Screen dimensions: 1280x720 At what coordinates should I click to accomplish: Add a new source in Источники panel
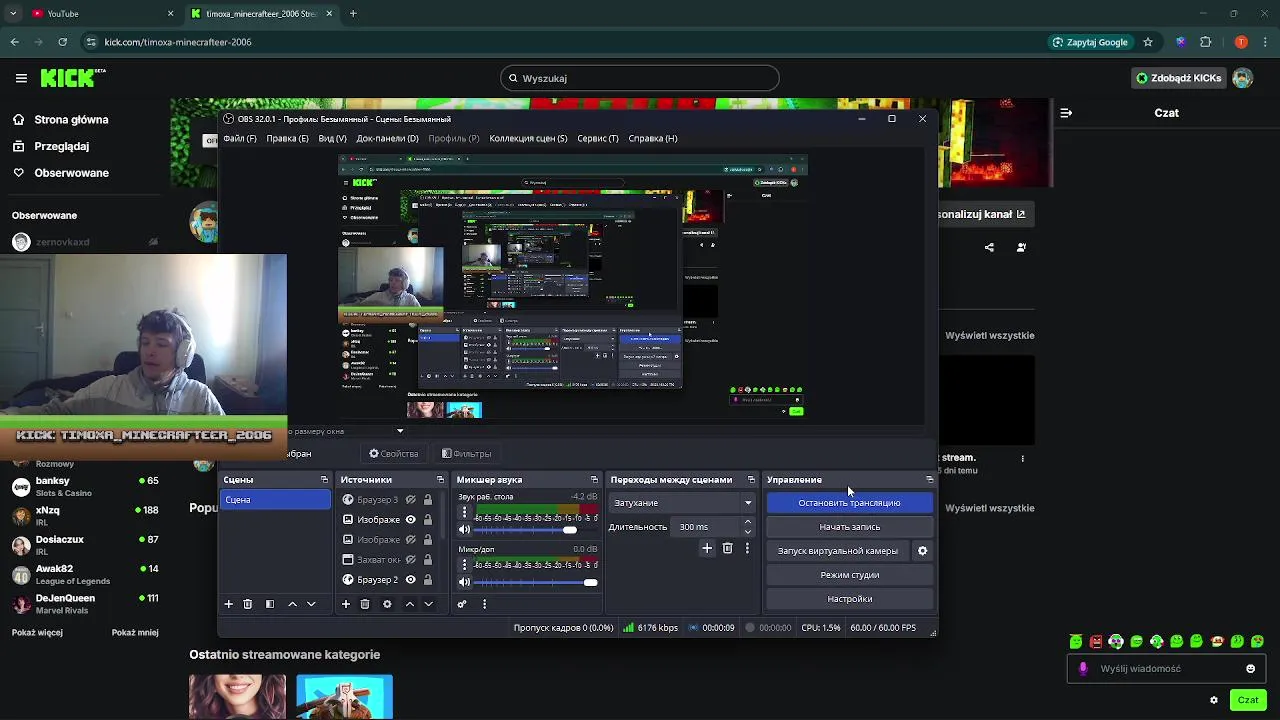click(346, 604)
